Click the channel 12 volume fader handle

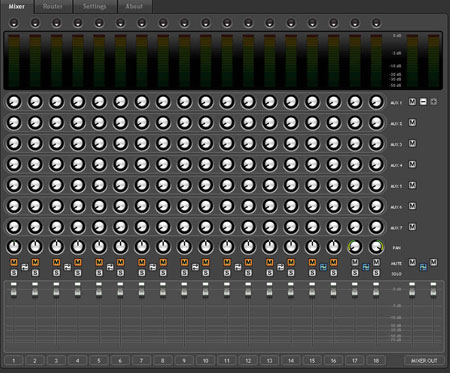click(x=248, y=289)
